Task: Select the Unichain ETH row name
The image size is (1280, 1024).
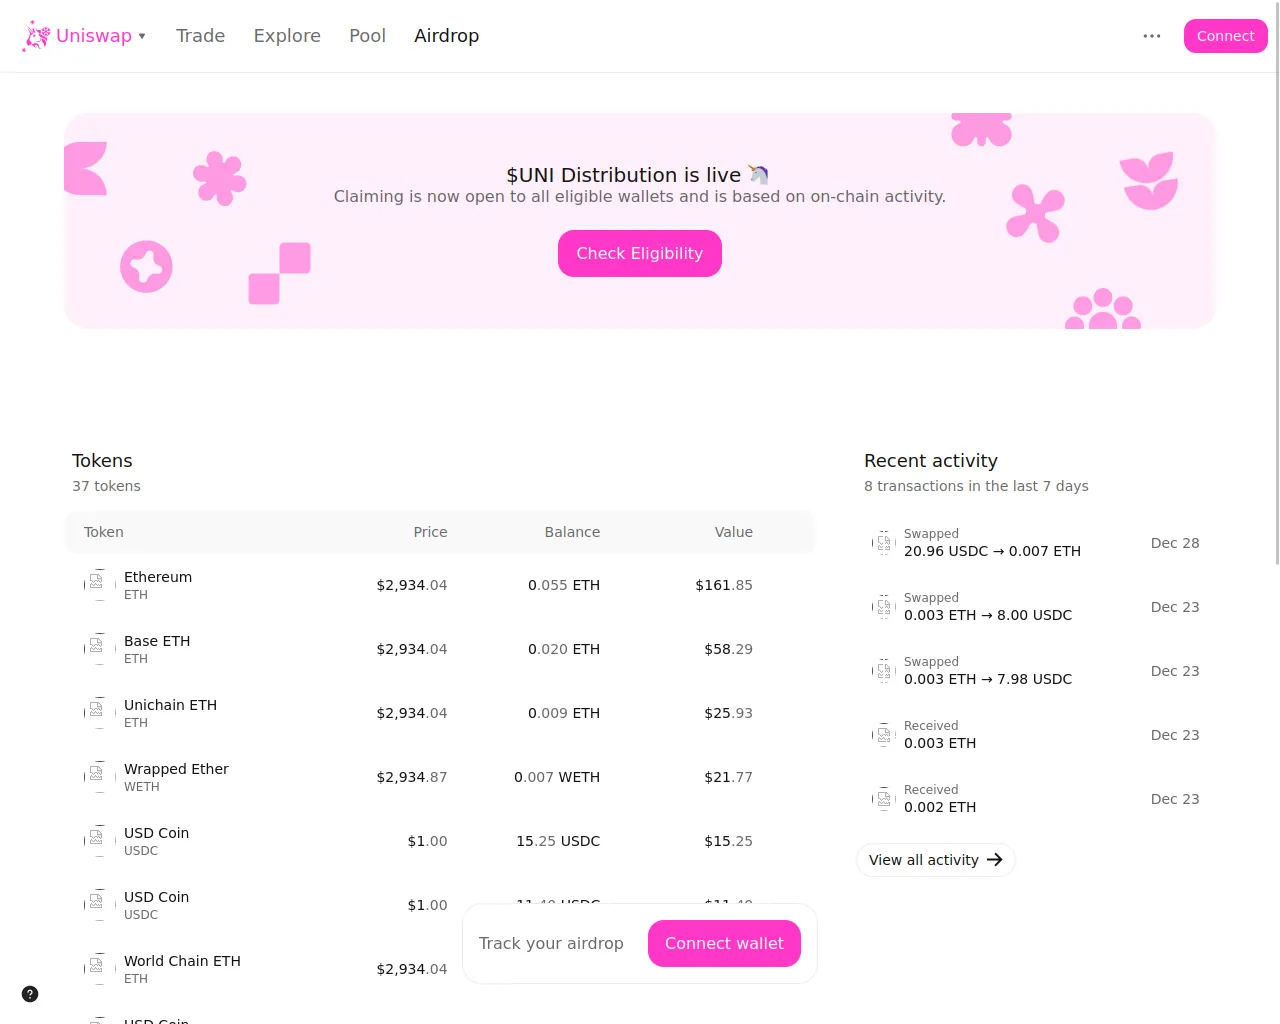Action: pos(170,705)
